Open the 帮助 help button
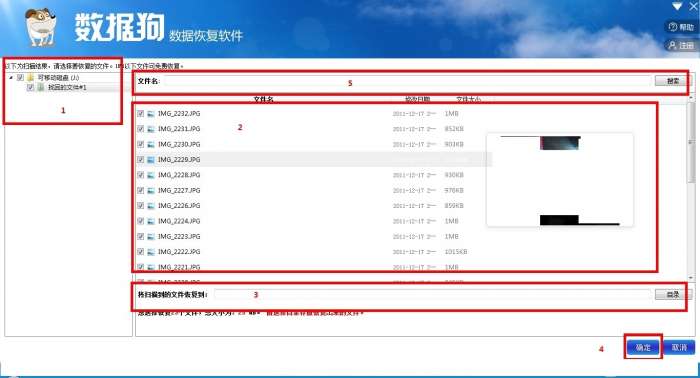 pos(681,27)
